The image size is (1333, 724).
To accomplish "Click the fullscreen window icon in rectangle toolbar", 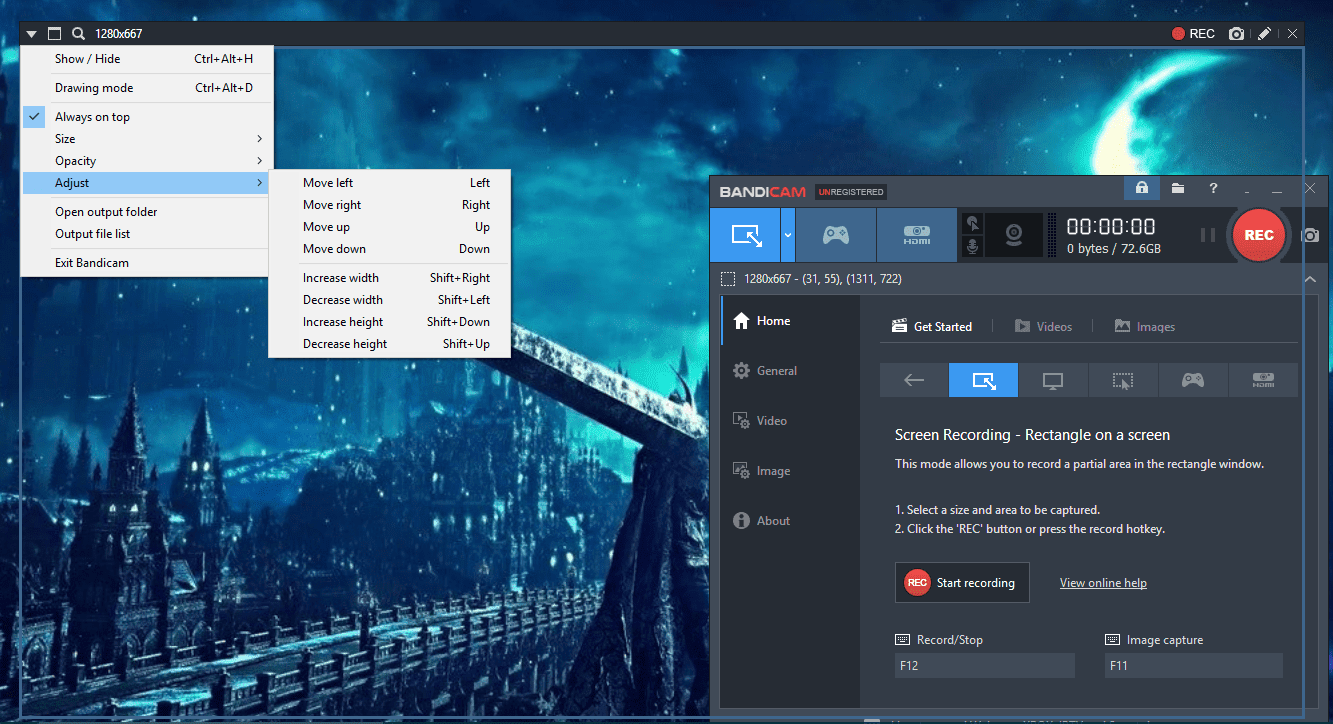I will point(55,34).
